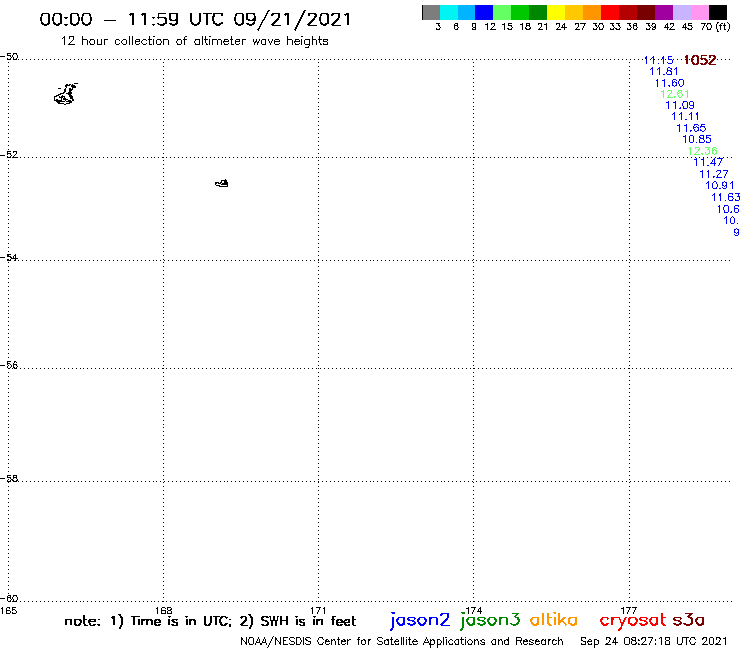740x650 pixels.
Task: Click the cyan swatch in the wave height legend
Action: (x=449, y=12)
